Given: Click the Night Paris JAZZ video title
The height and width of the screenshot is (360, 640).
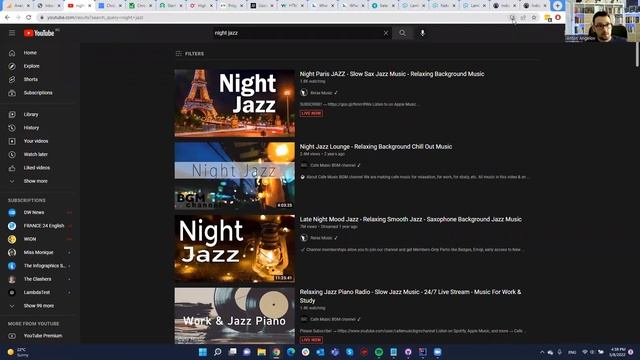Looking at the screenshot, I should click(392, 74).
